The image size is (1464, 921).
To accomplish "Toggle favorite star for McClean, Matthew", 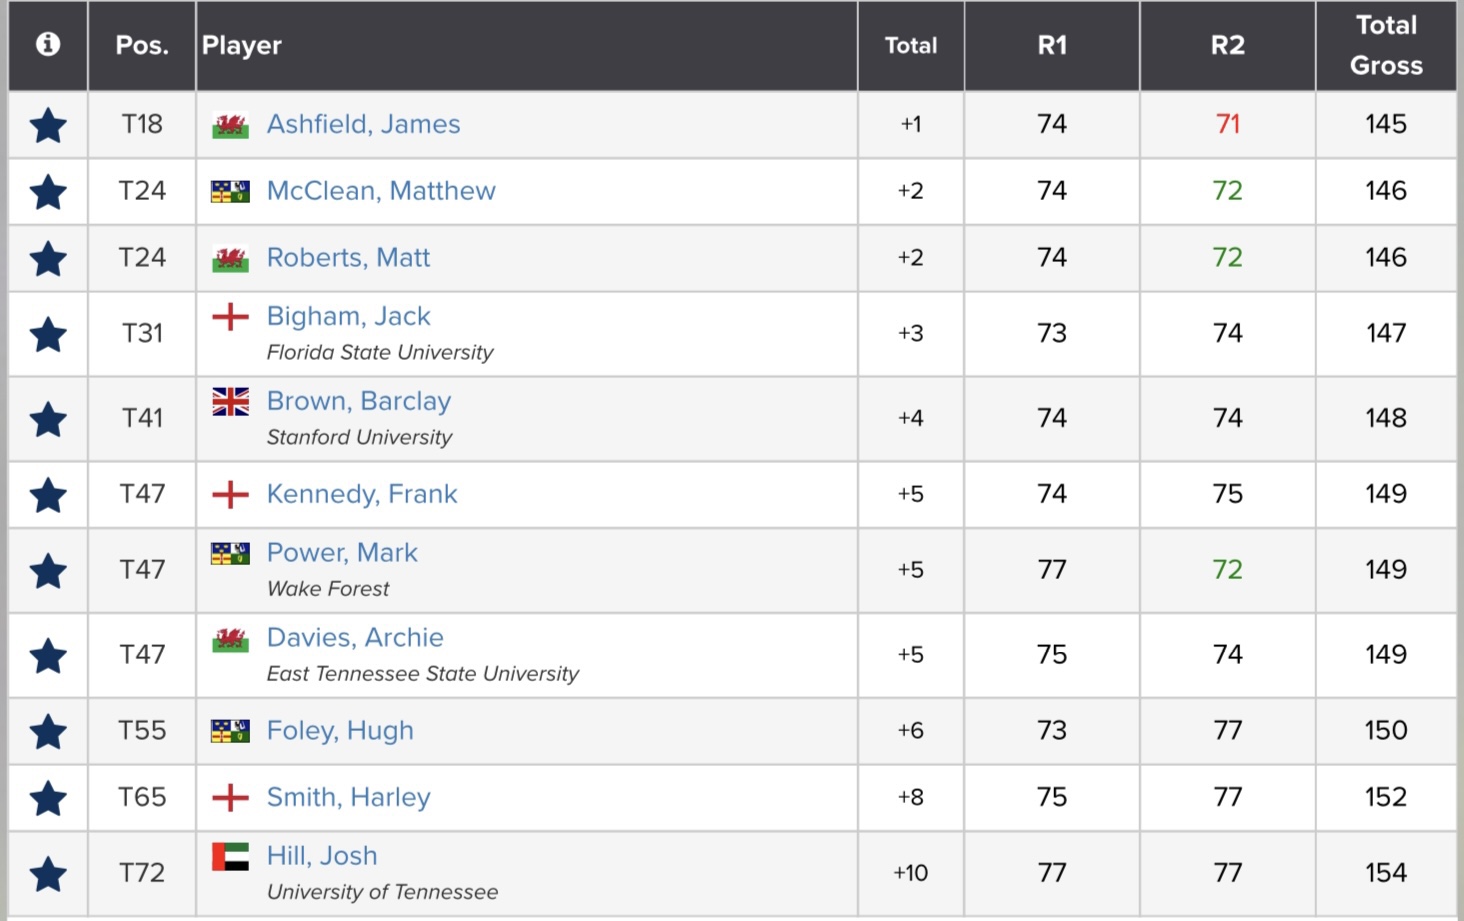I will (x=48, y=192).
